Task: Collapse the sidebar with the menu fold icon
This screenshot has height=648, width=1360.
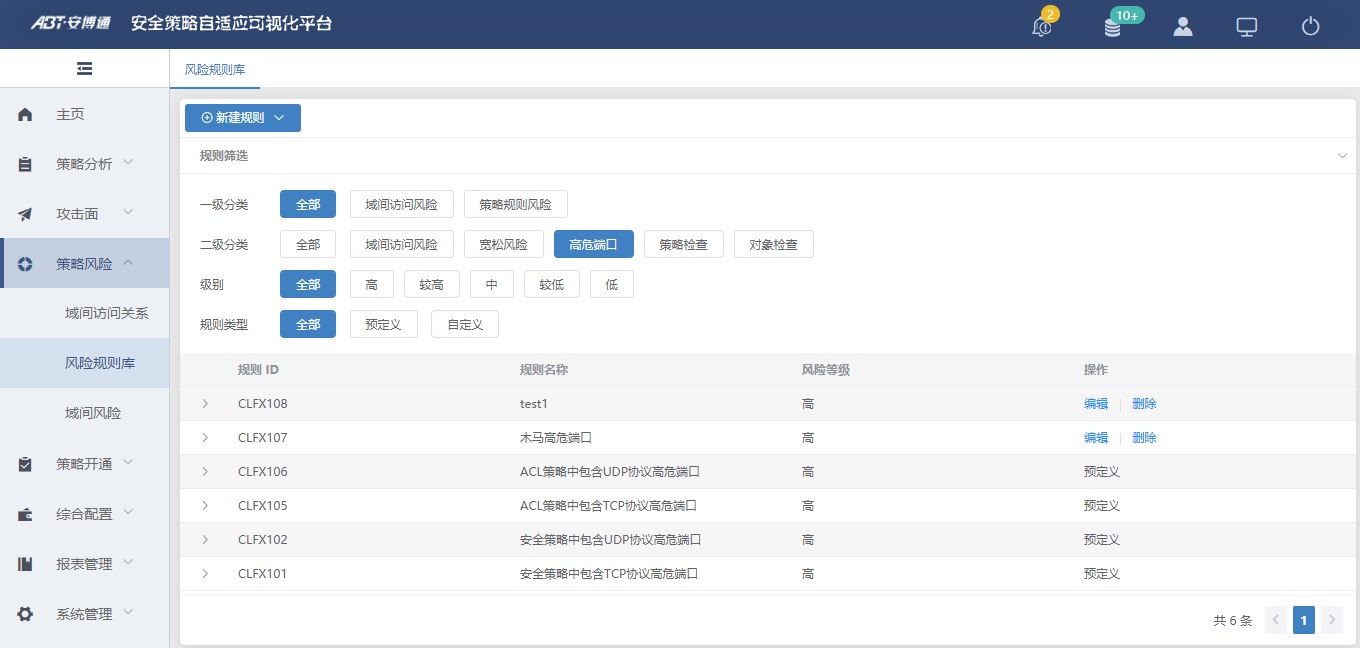Action: tap(85, 69)
